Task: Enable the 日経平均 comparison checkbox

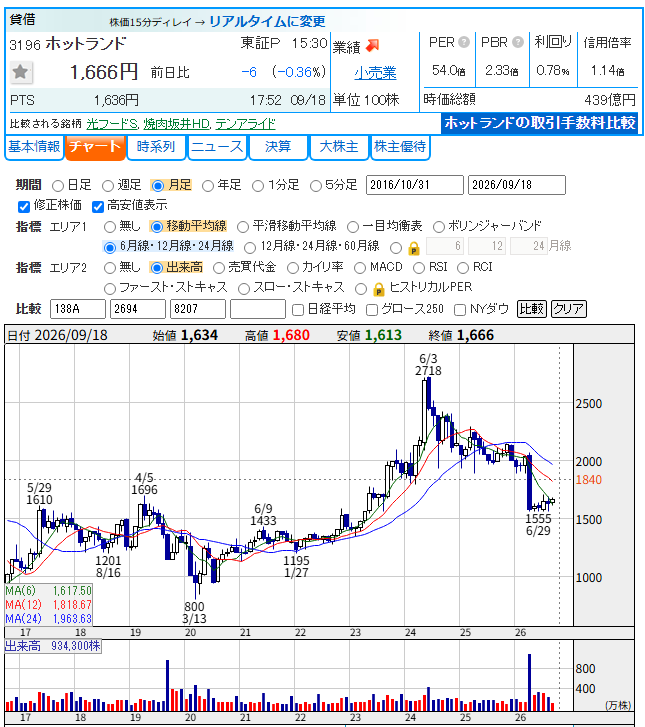Action: click(298, 310)
